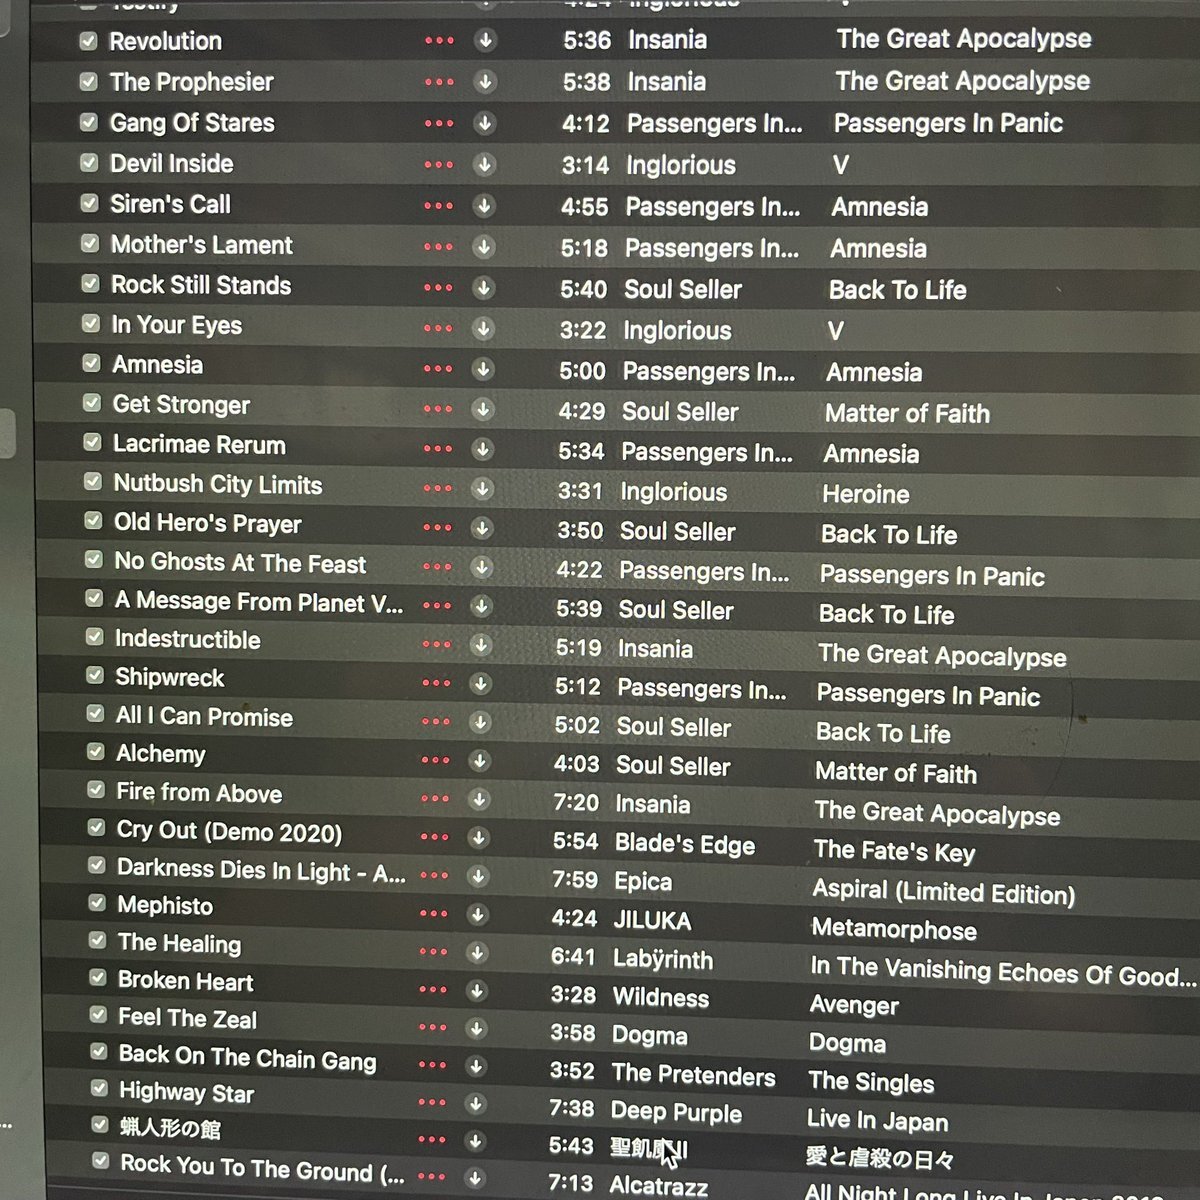Click the download arrow for The Prophesier
The width and height of the screenshot is (1200, 1200).
[x=485, y=82]
